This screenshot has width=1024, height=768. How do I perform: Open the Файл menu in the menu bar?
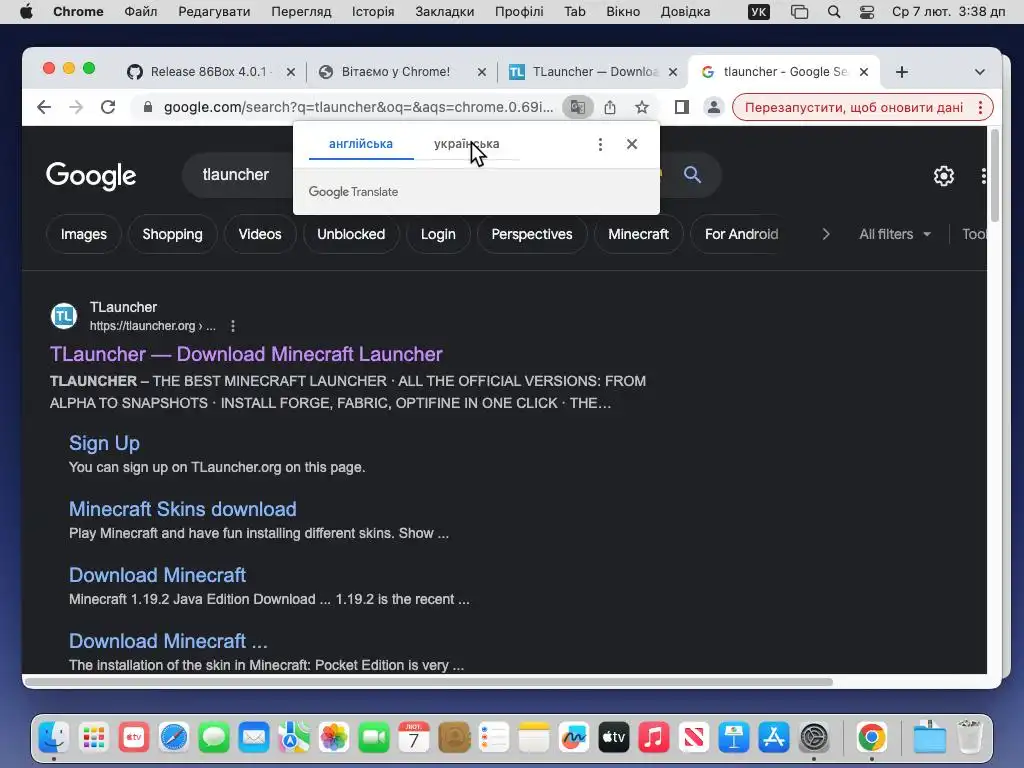[x=140, y=12]
